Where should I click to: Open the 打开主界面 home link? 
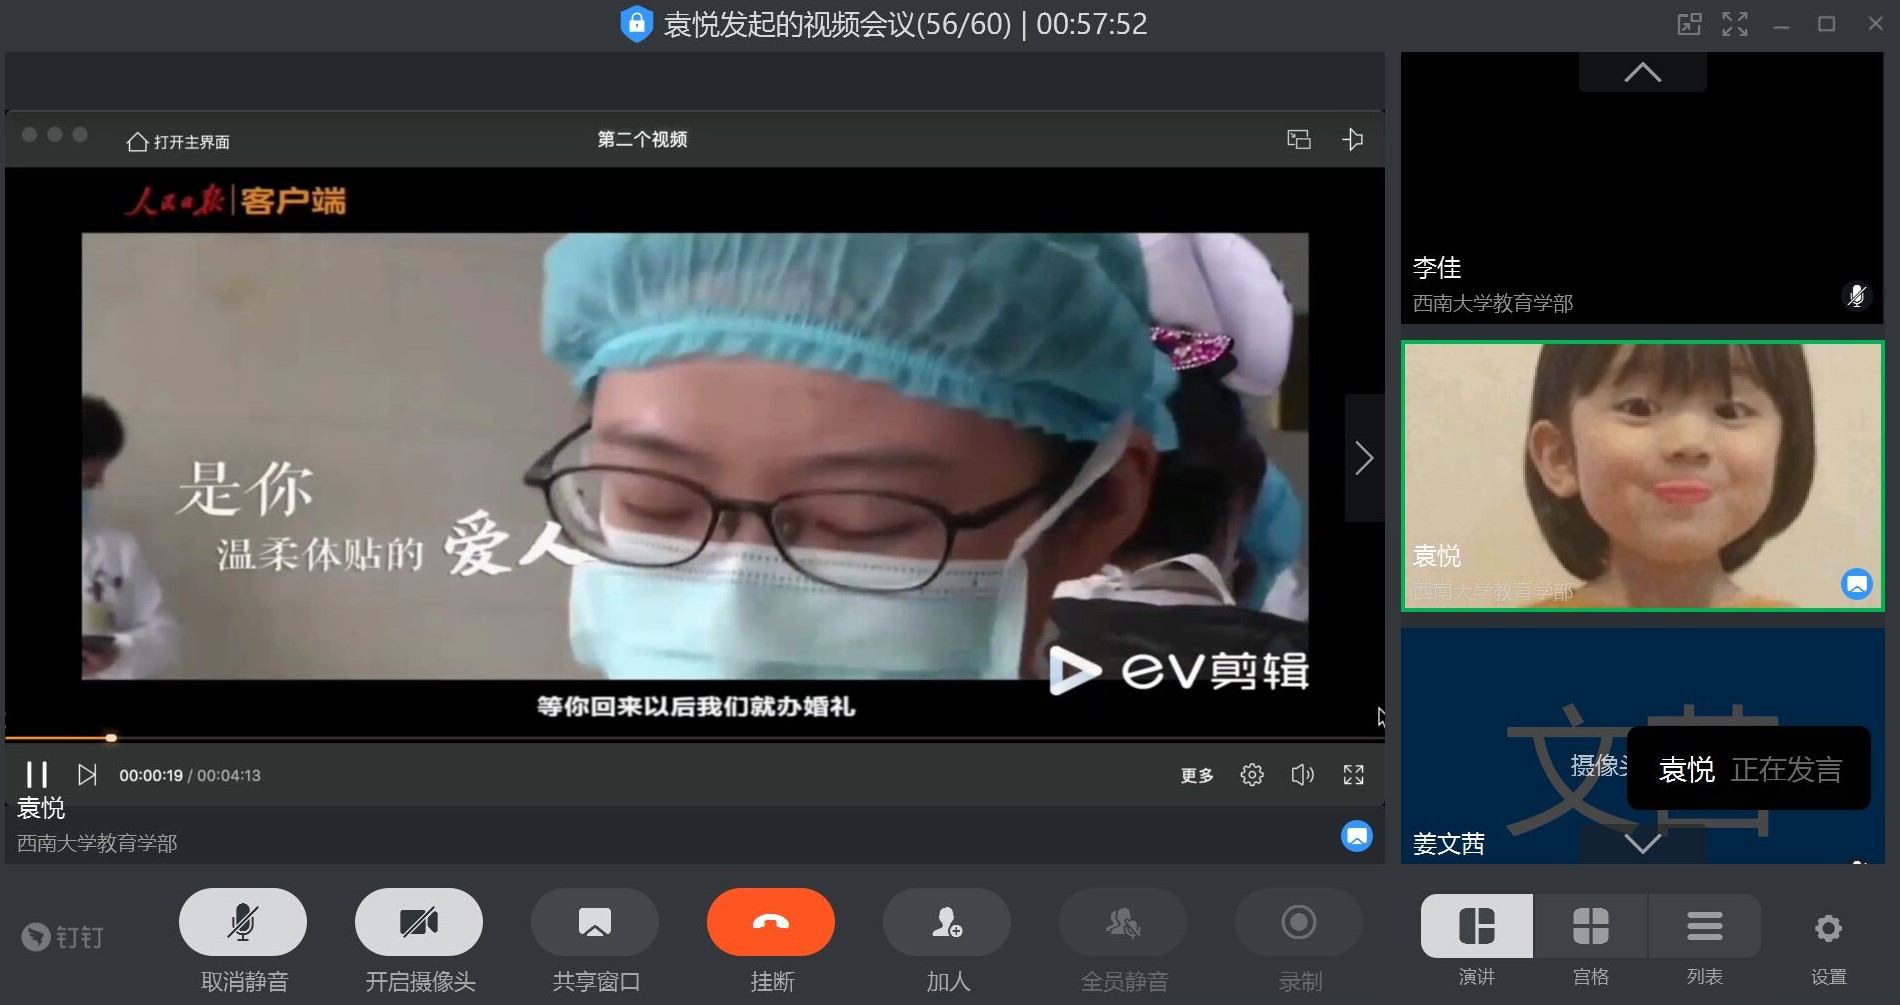click(179, 142)
